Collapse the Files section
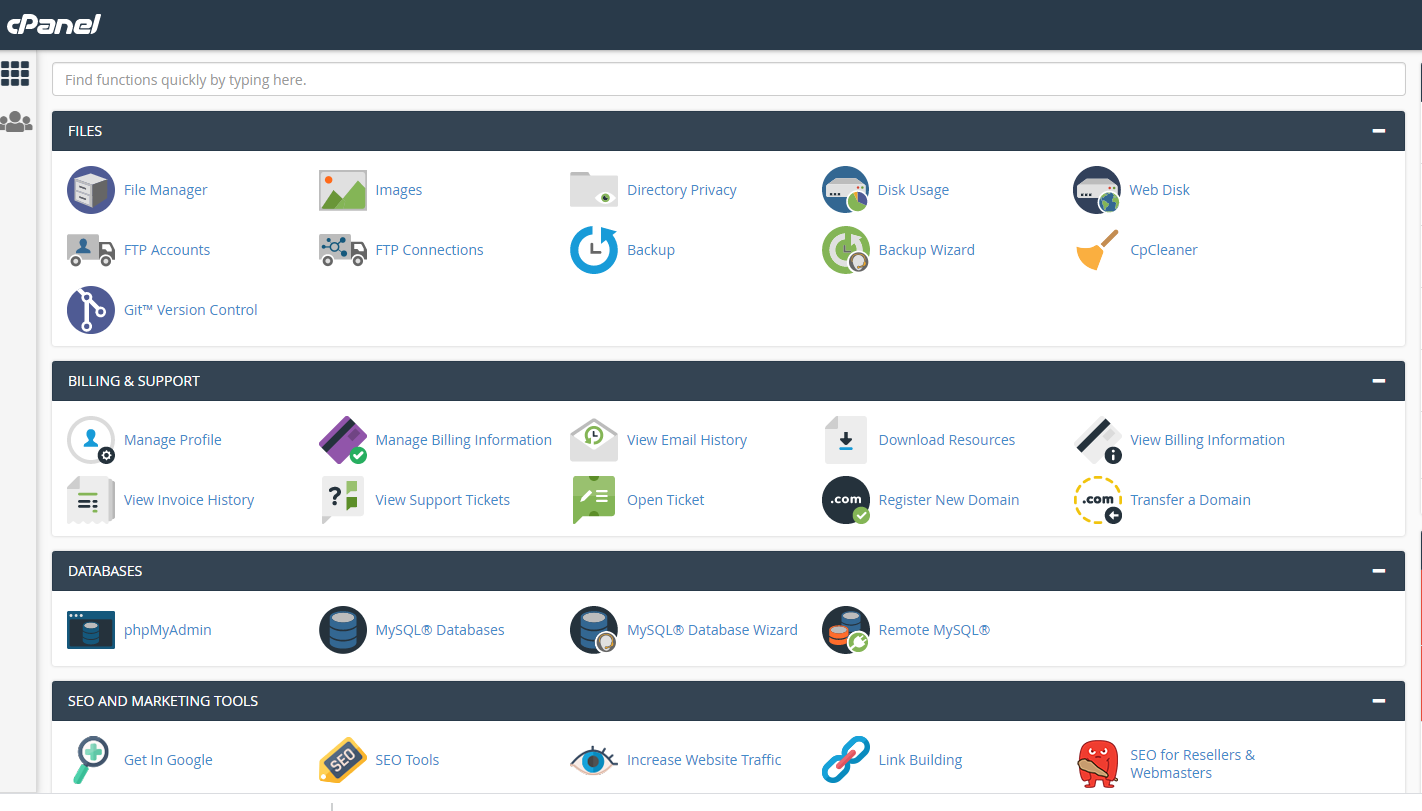Image resolution: width=1422 pixels, height=811 pixels. 1379,131
